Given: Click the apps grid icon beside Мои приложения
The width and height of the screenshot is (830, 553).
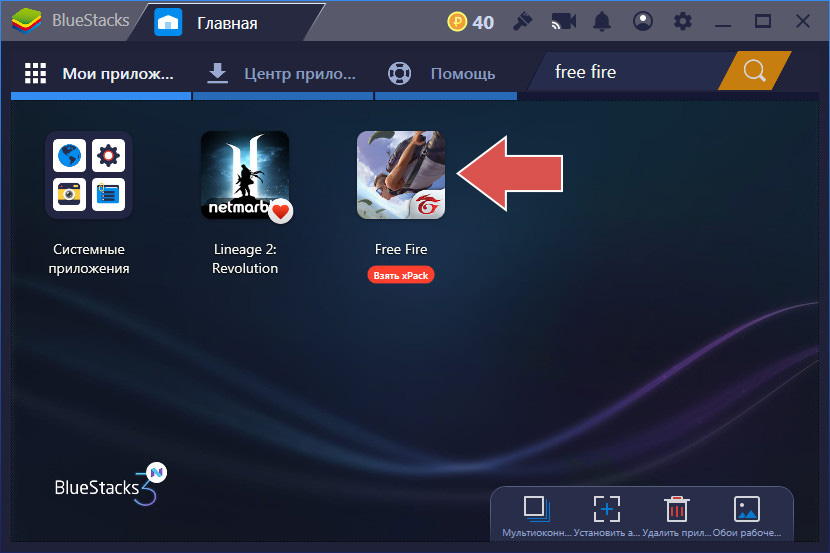Looking at the screenshot, I should 35,73.
